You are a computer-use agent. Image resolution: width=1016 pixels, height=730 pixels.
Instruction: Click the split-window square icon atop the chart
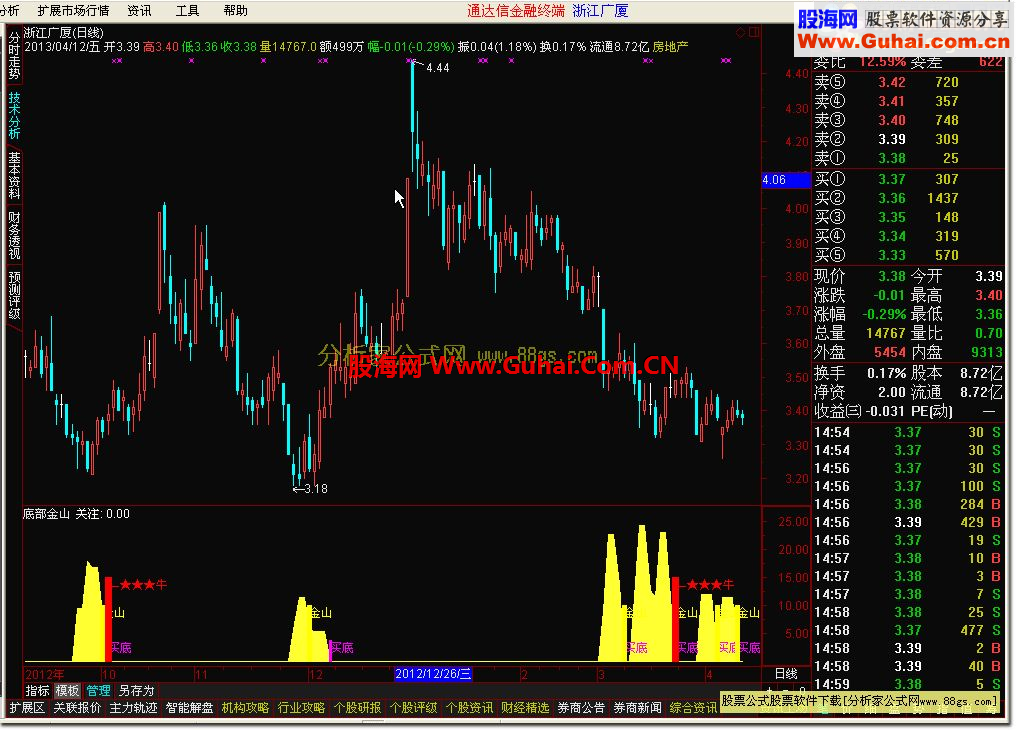(x=754, y=32)
